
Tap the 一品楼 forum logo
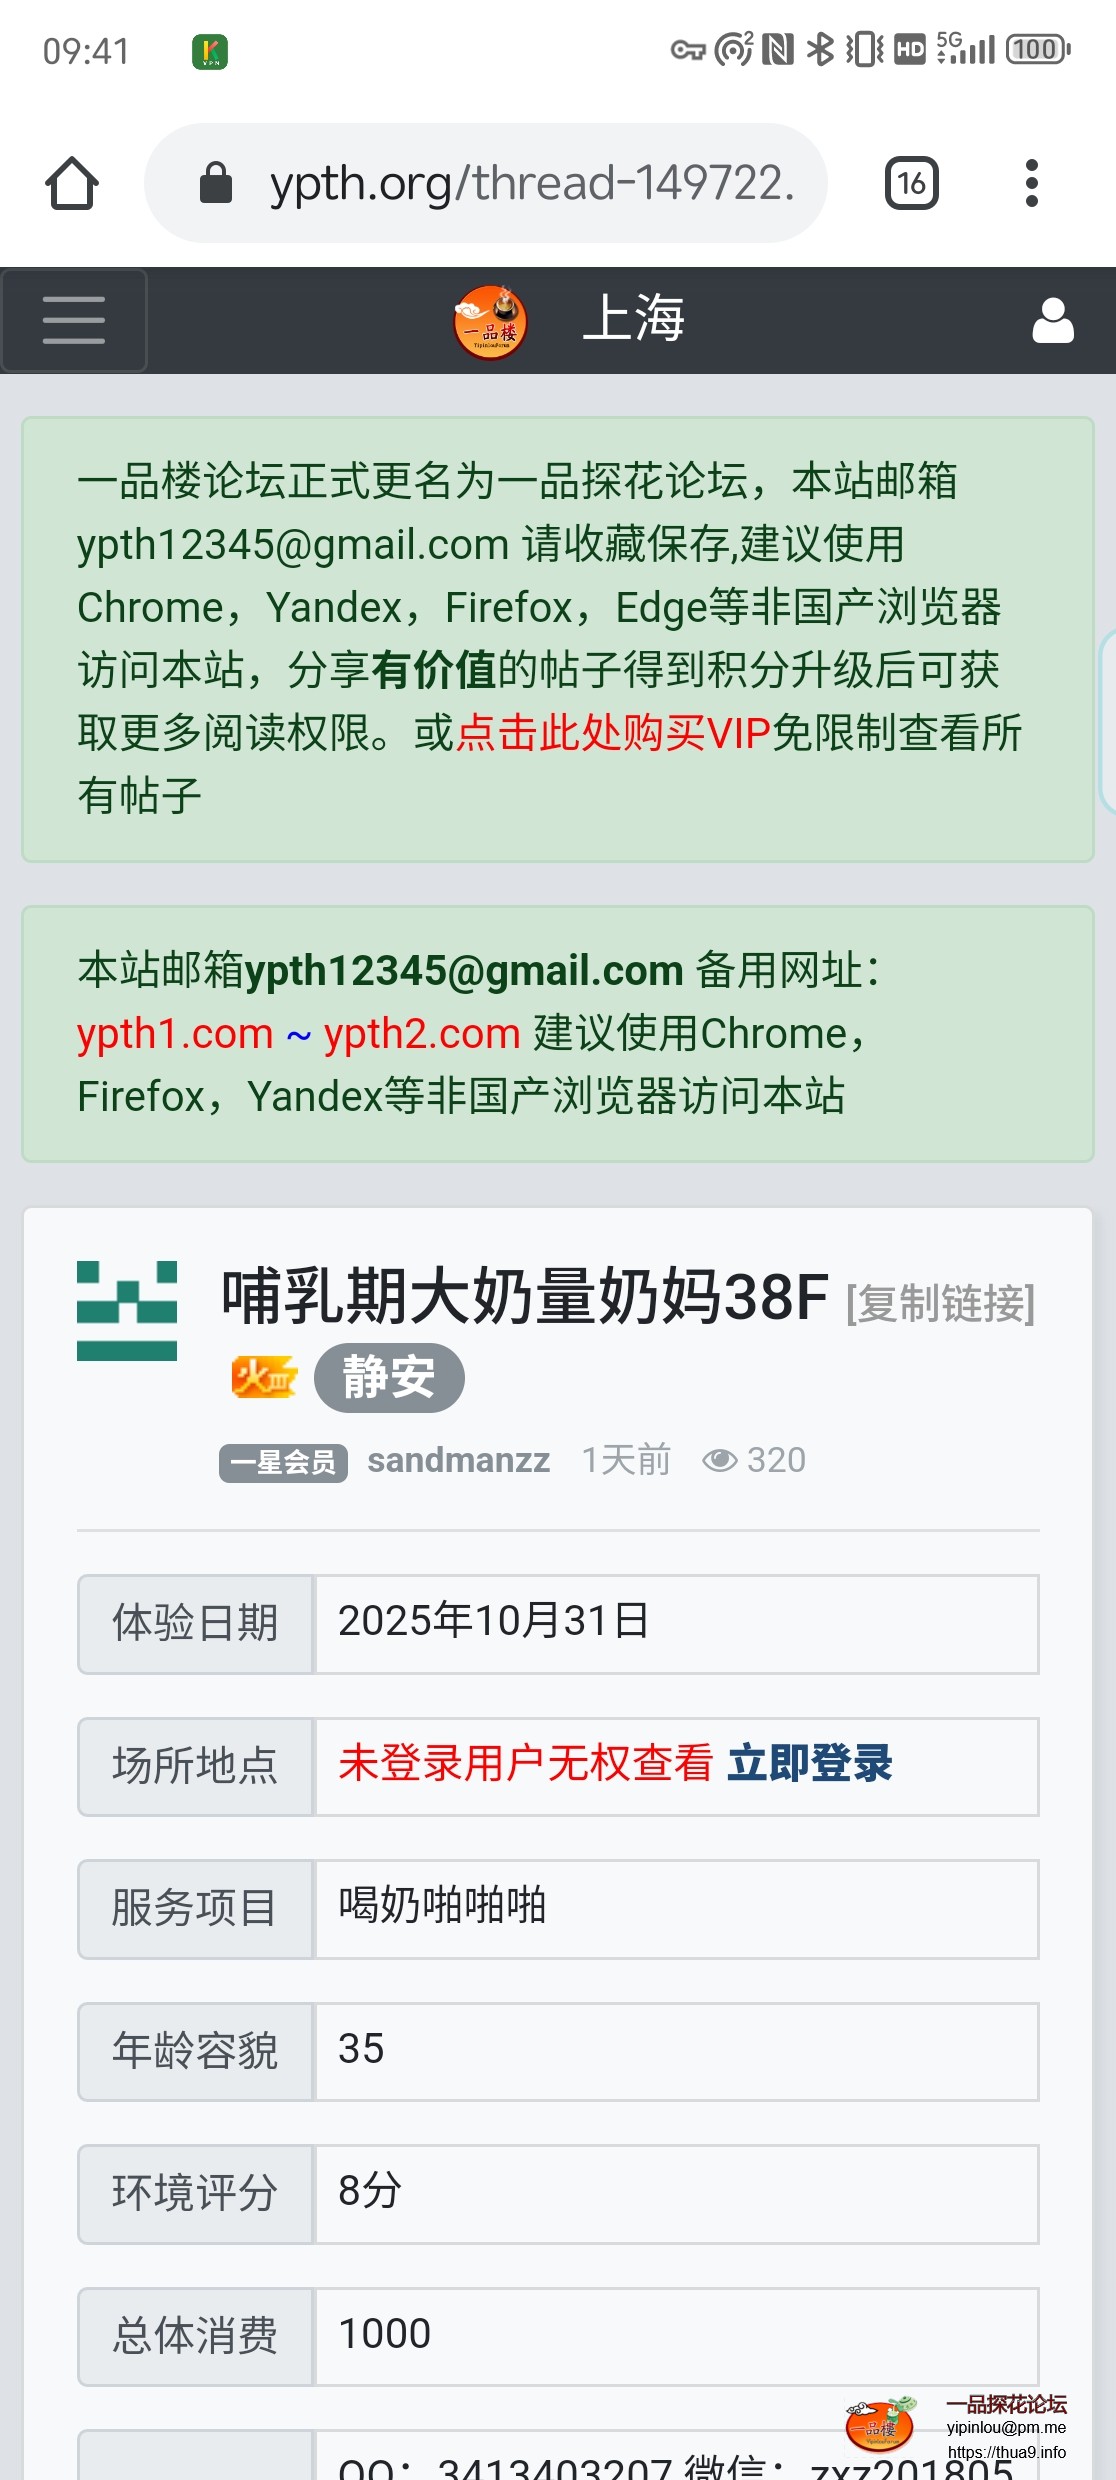490,321
